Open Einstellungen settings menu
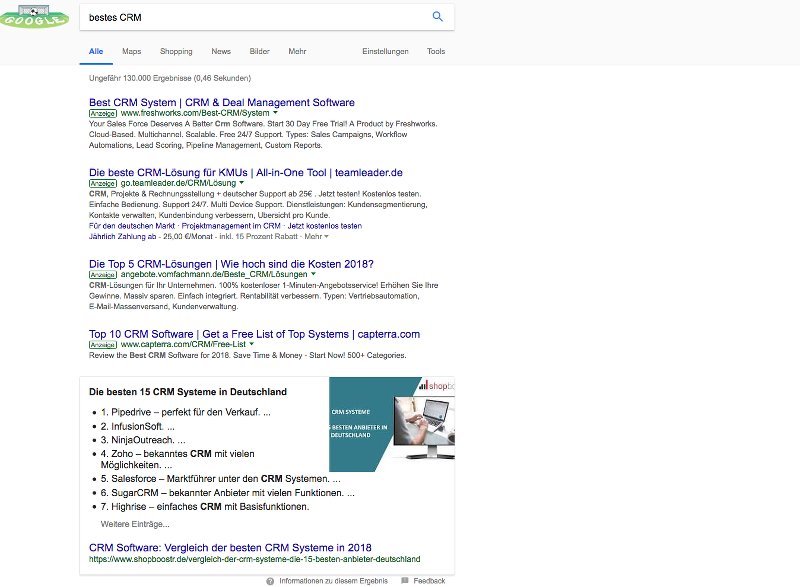The height and width of the screenshot is (587, 800). pos(385,52)
